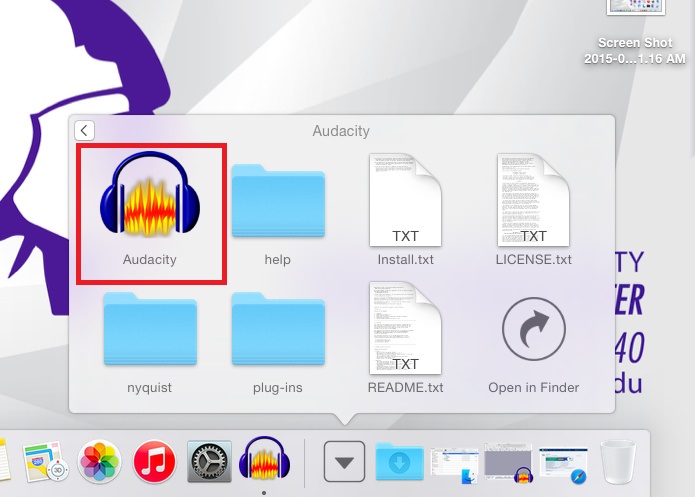Go back using the stack's back arrow
Screen dimensions: 695x497
coord(84,131)
